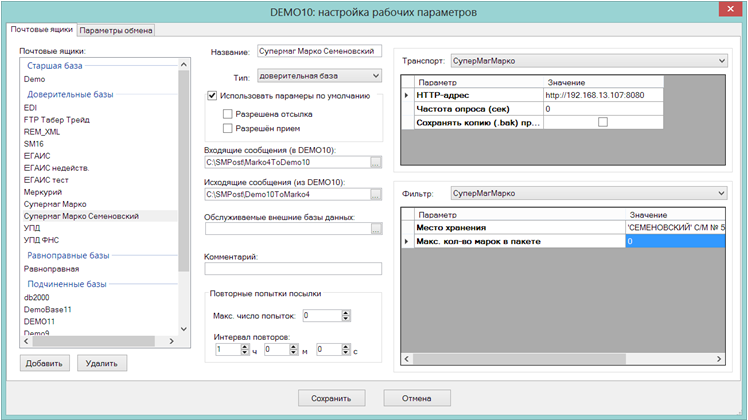Click the Название input field

[x=319, y=51]
